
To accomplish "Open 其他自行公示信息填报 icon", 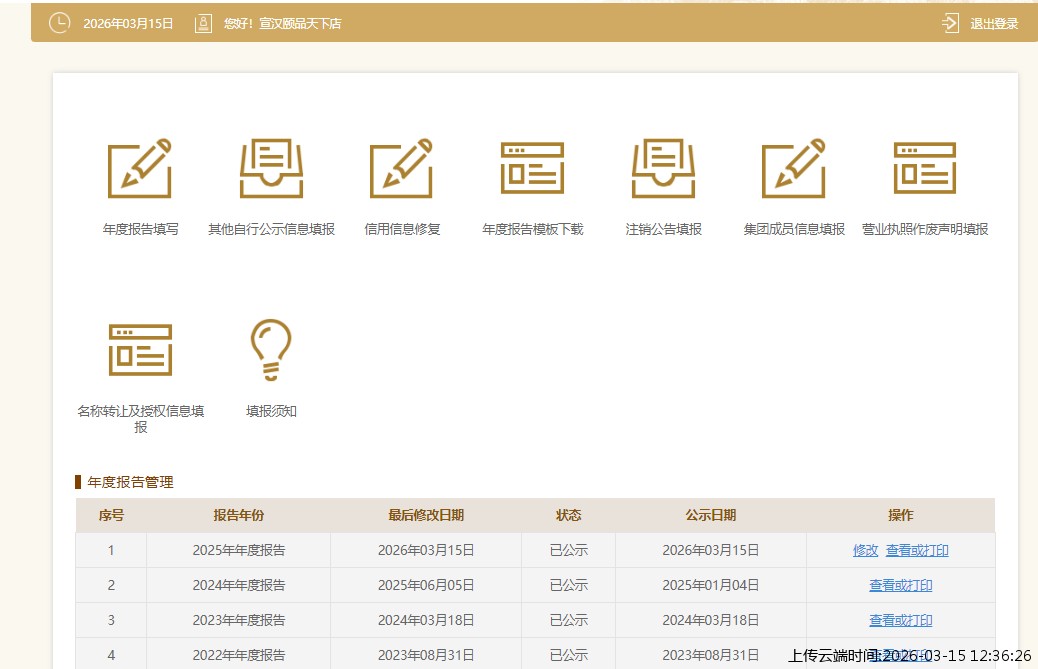I will click(x=270, y=169).
